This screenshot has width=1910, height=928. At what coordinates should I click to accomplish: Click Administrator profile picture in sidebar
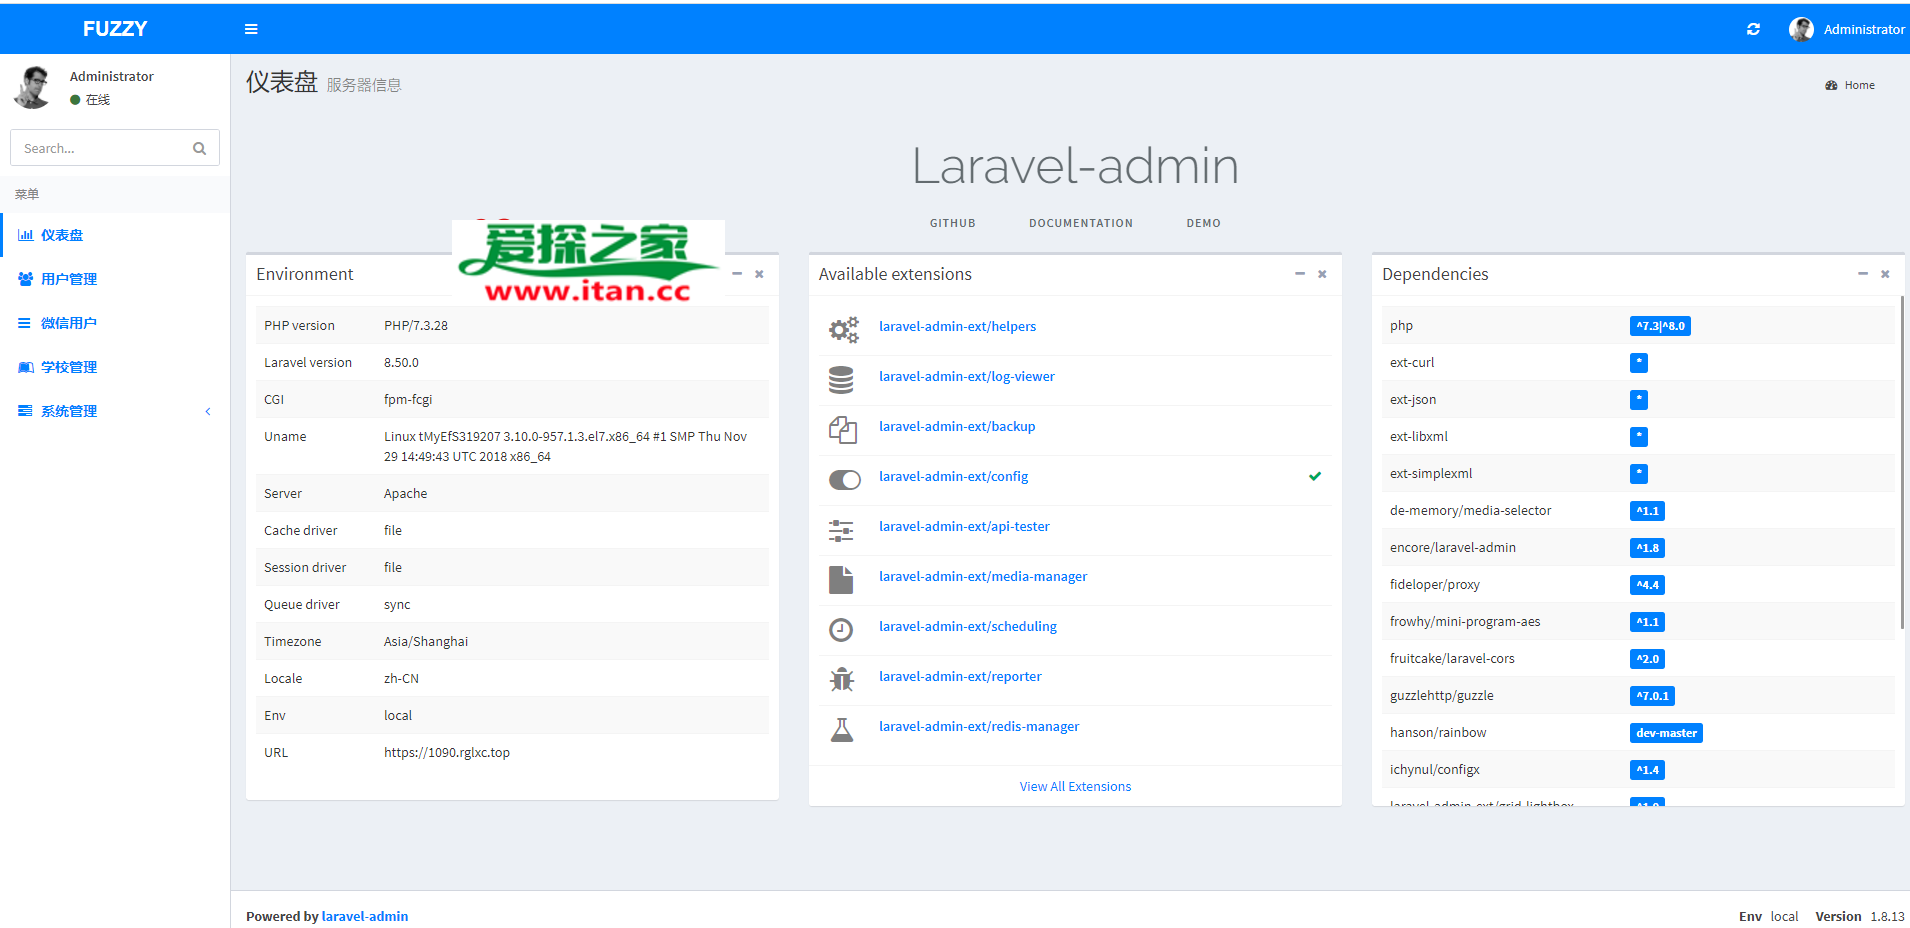pyautogui.click(x=33, y=87)
